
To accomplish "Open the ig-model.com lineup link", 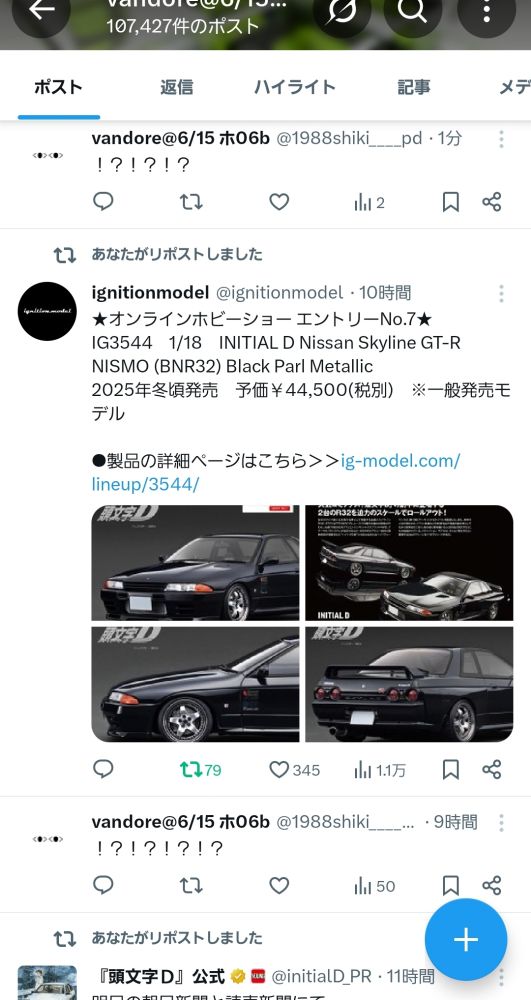I will [x=275, y=472].
